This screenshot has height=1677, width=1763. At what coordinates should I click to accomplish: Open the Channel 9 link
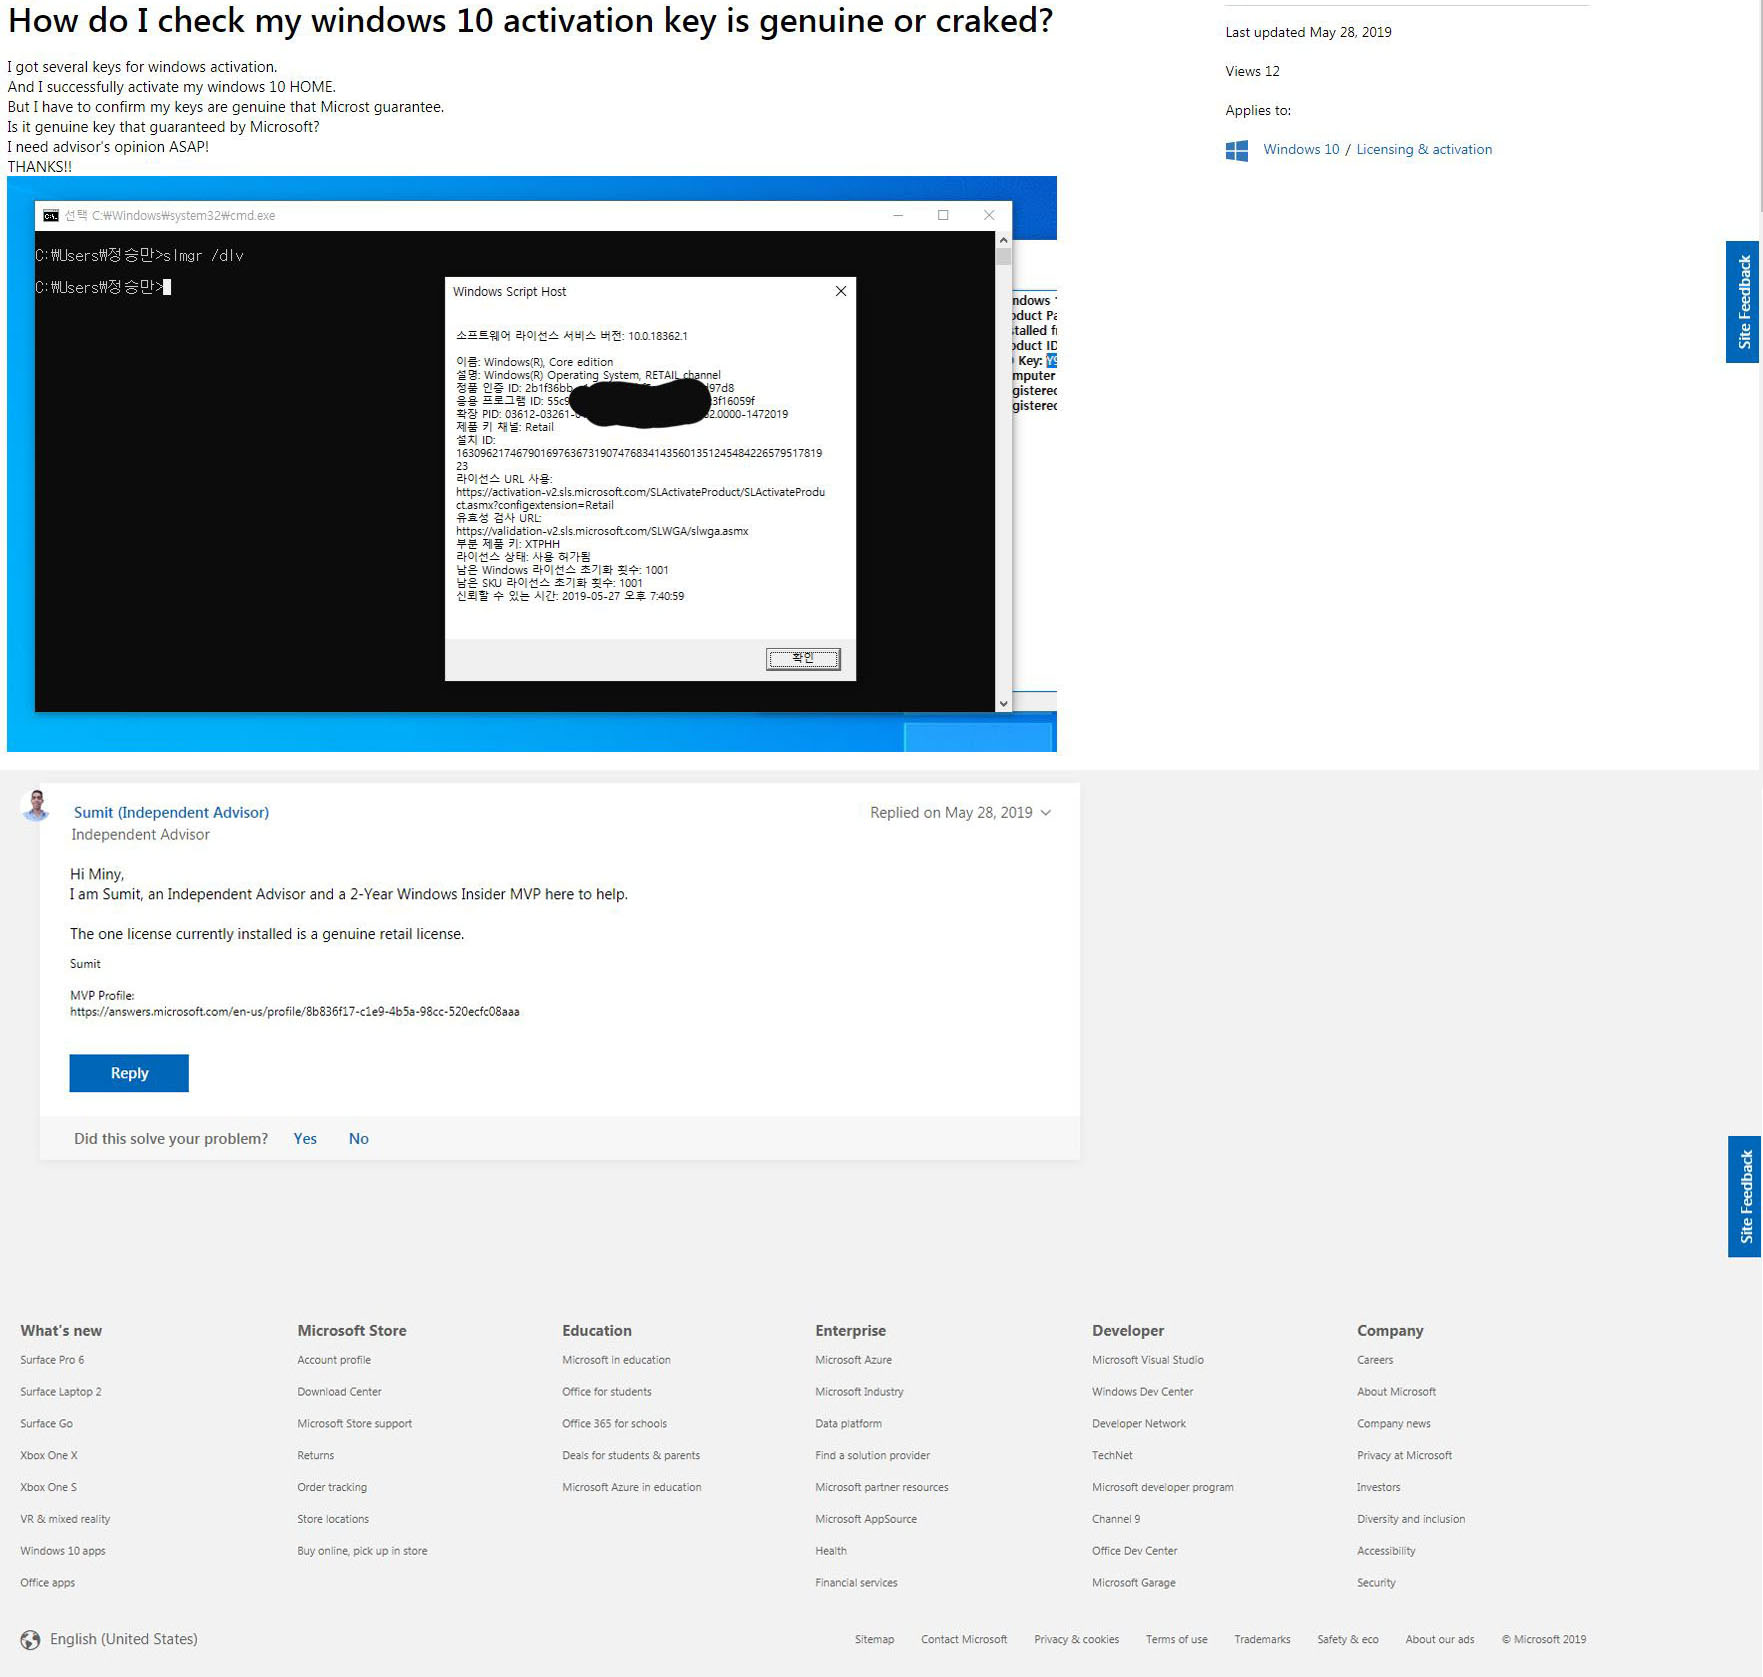click(1116, 1520)
